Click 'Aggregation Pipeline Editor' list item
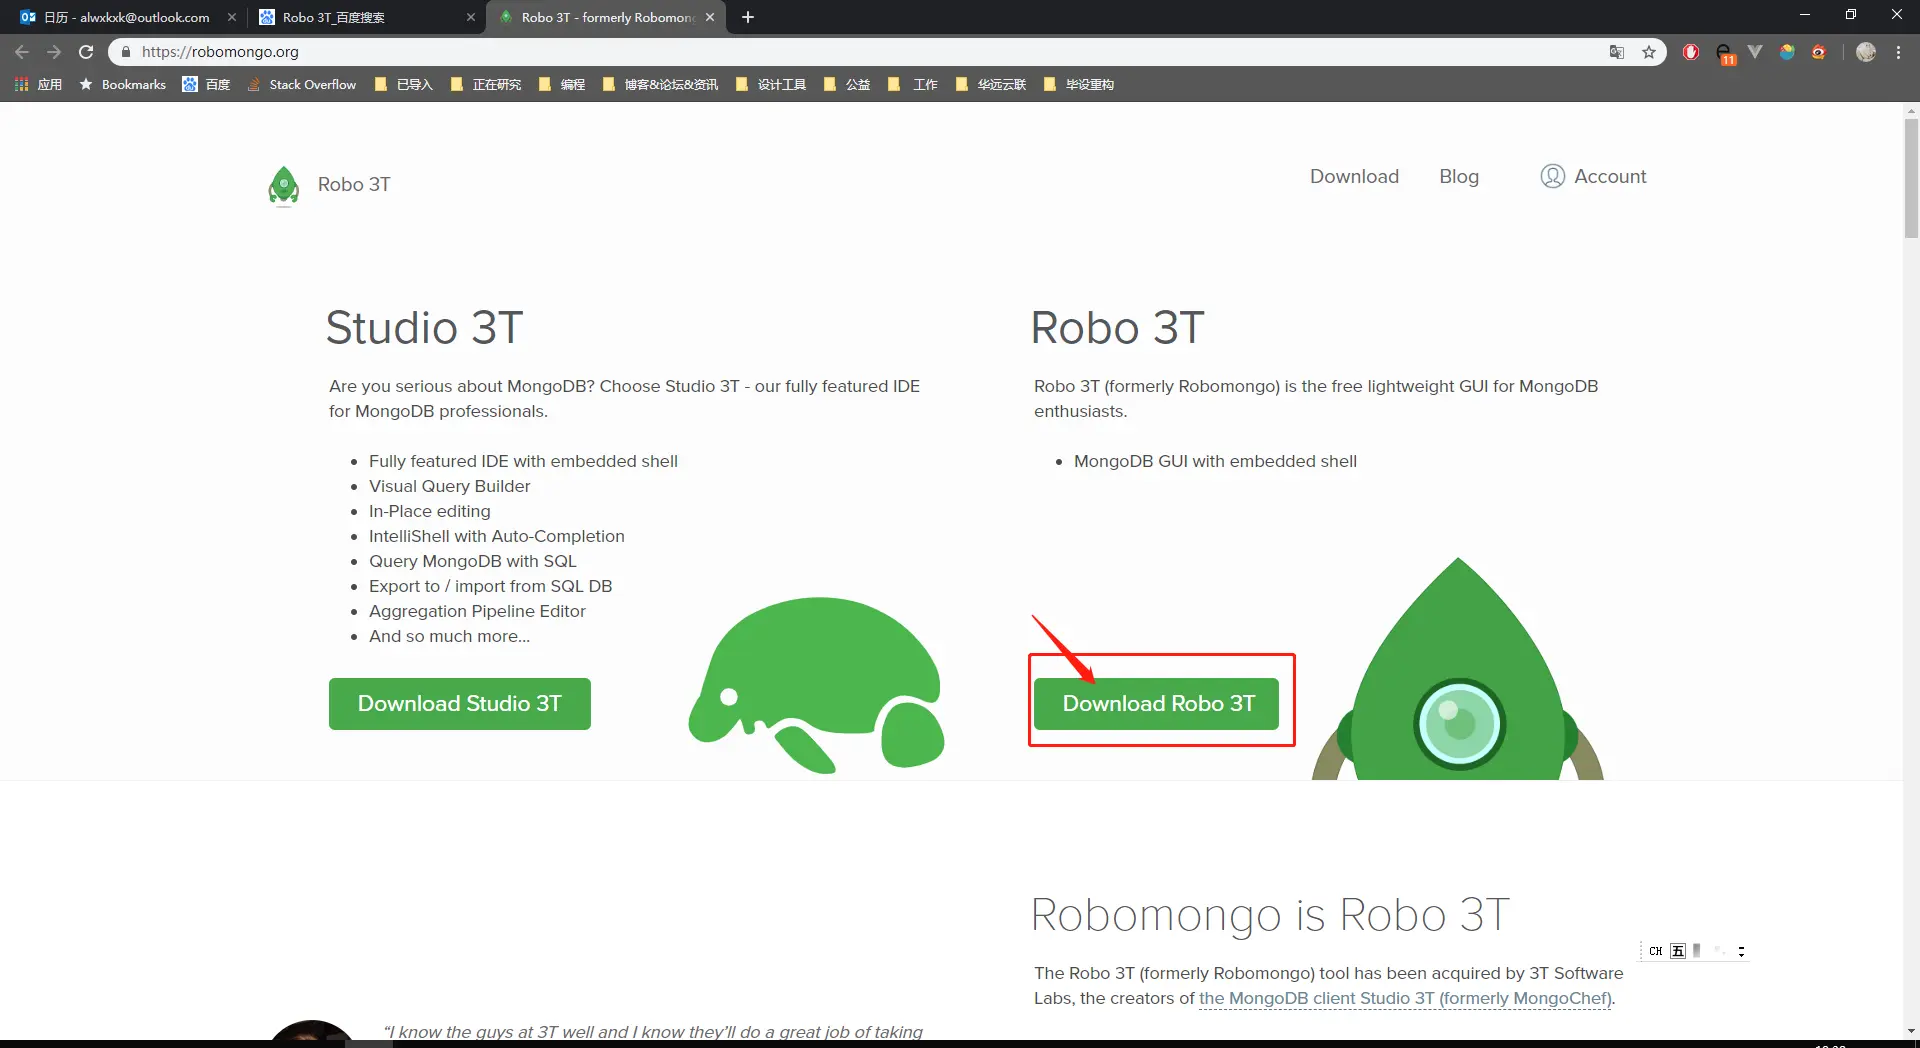 [477, 611]
